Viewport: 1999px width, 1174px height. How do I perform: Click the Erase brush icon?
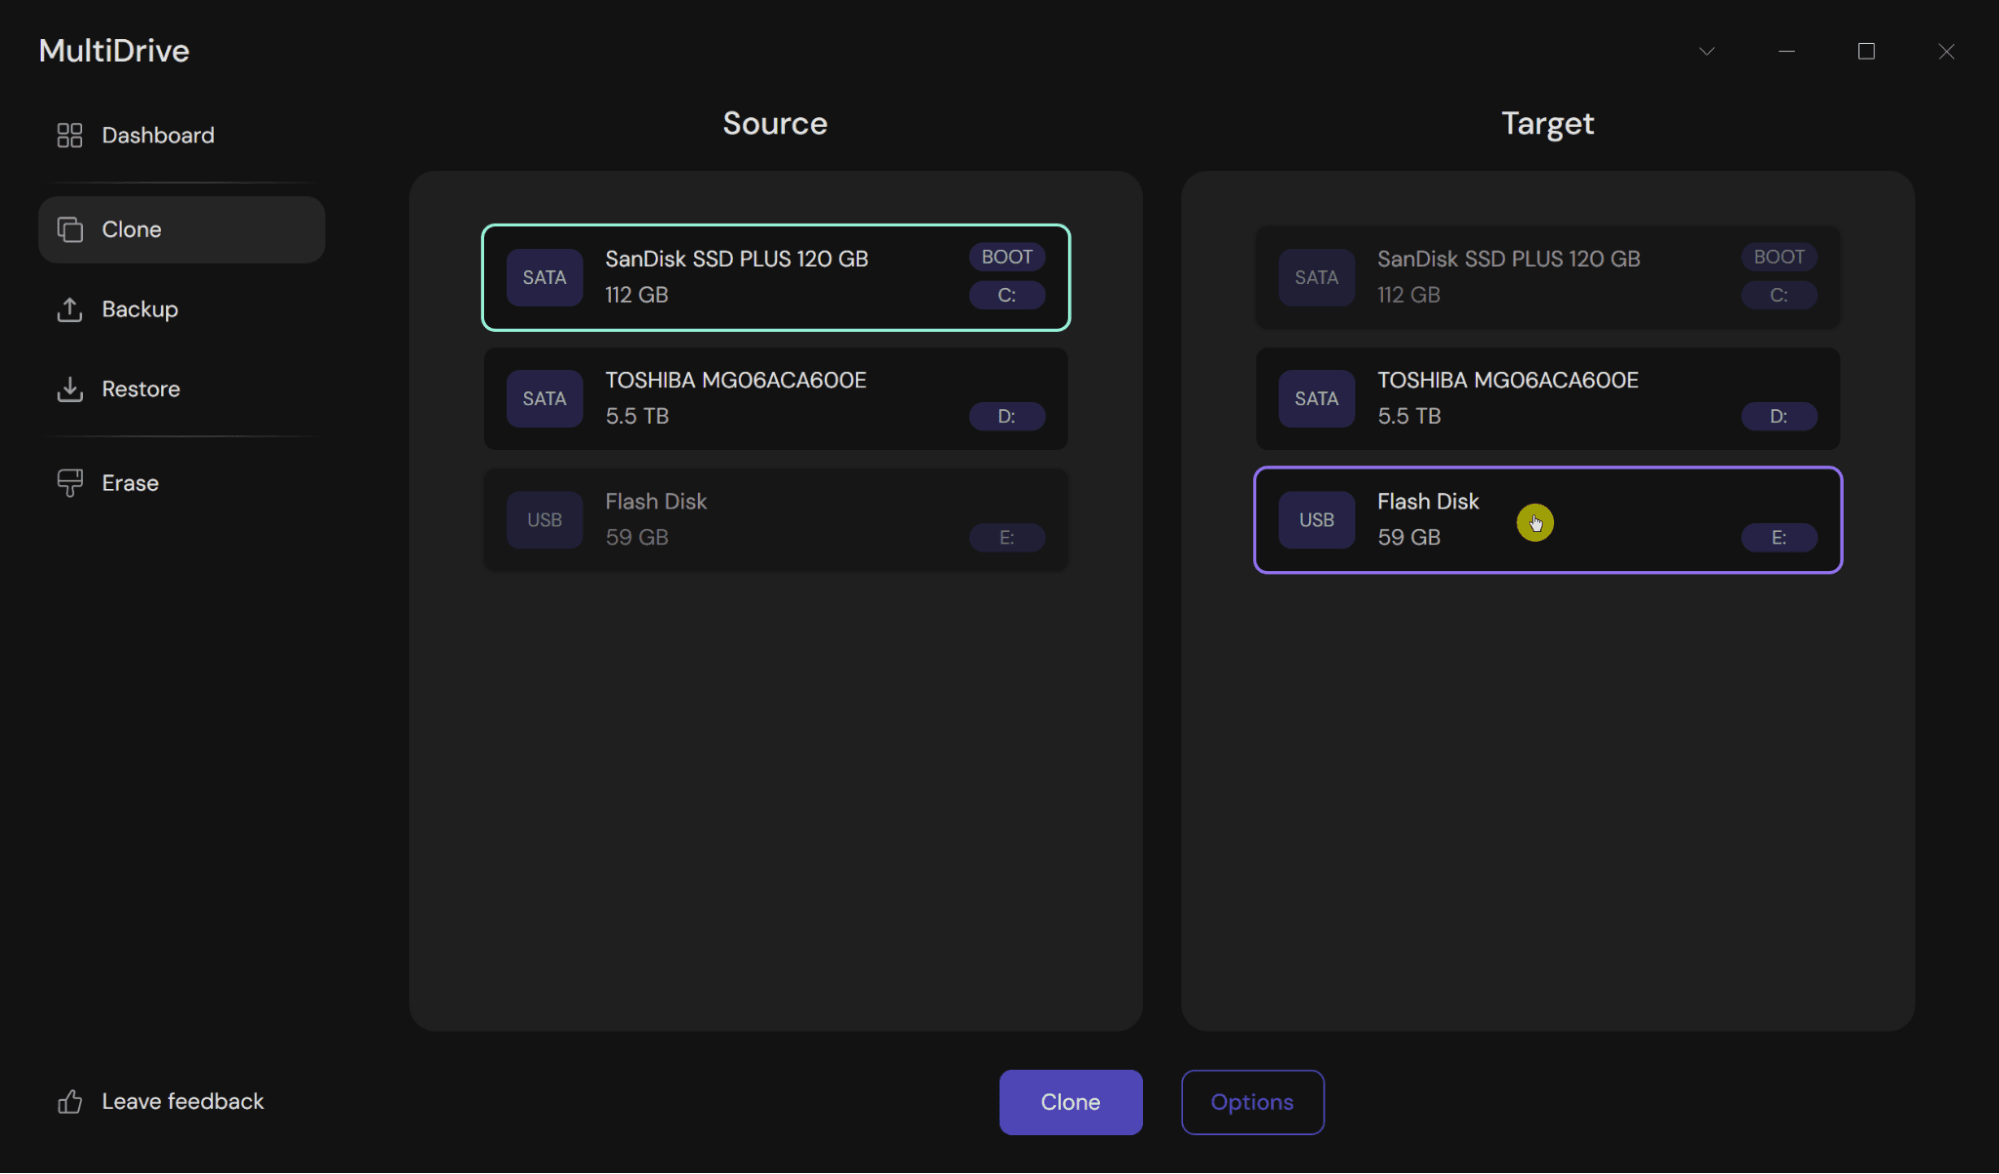click(69, 483)
